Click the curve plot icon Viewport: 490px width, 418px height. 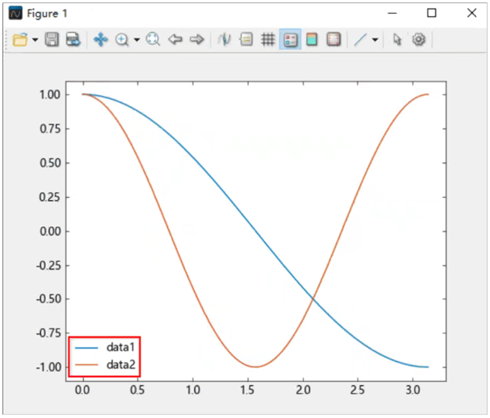pyautogui.click(x=224, y=39)
